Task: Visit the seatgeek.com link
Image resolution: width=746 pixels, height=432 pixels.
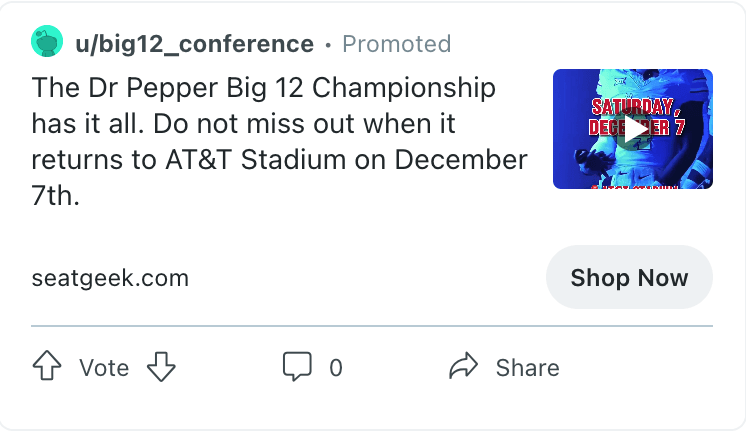Action: coord(110,278)
